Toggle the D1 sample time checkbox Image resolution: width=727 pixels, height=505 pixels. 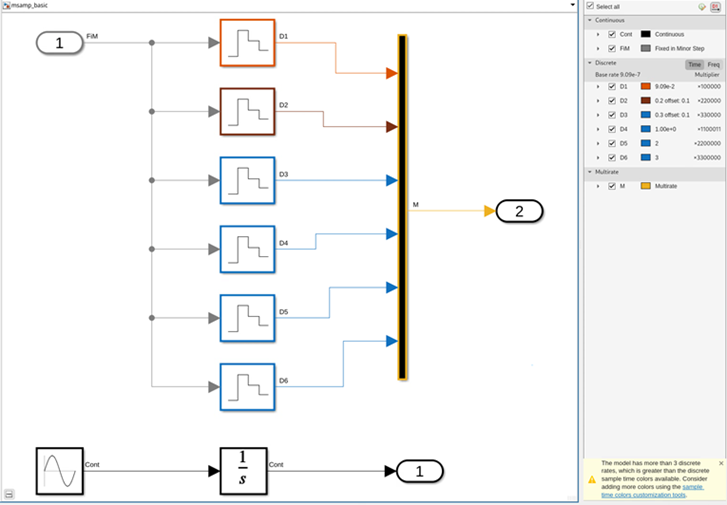pyautogui.click(x=612, y=86)
